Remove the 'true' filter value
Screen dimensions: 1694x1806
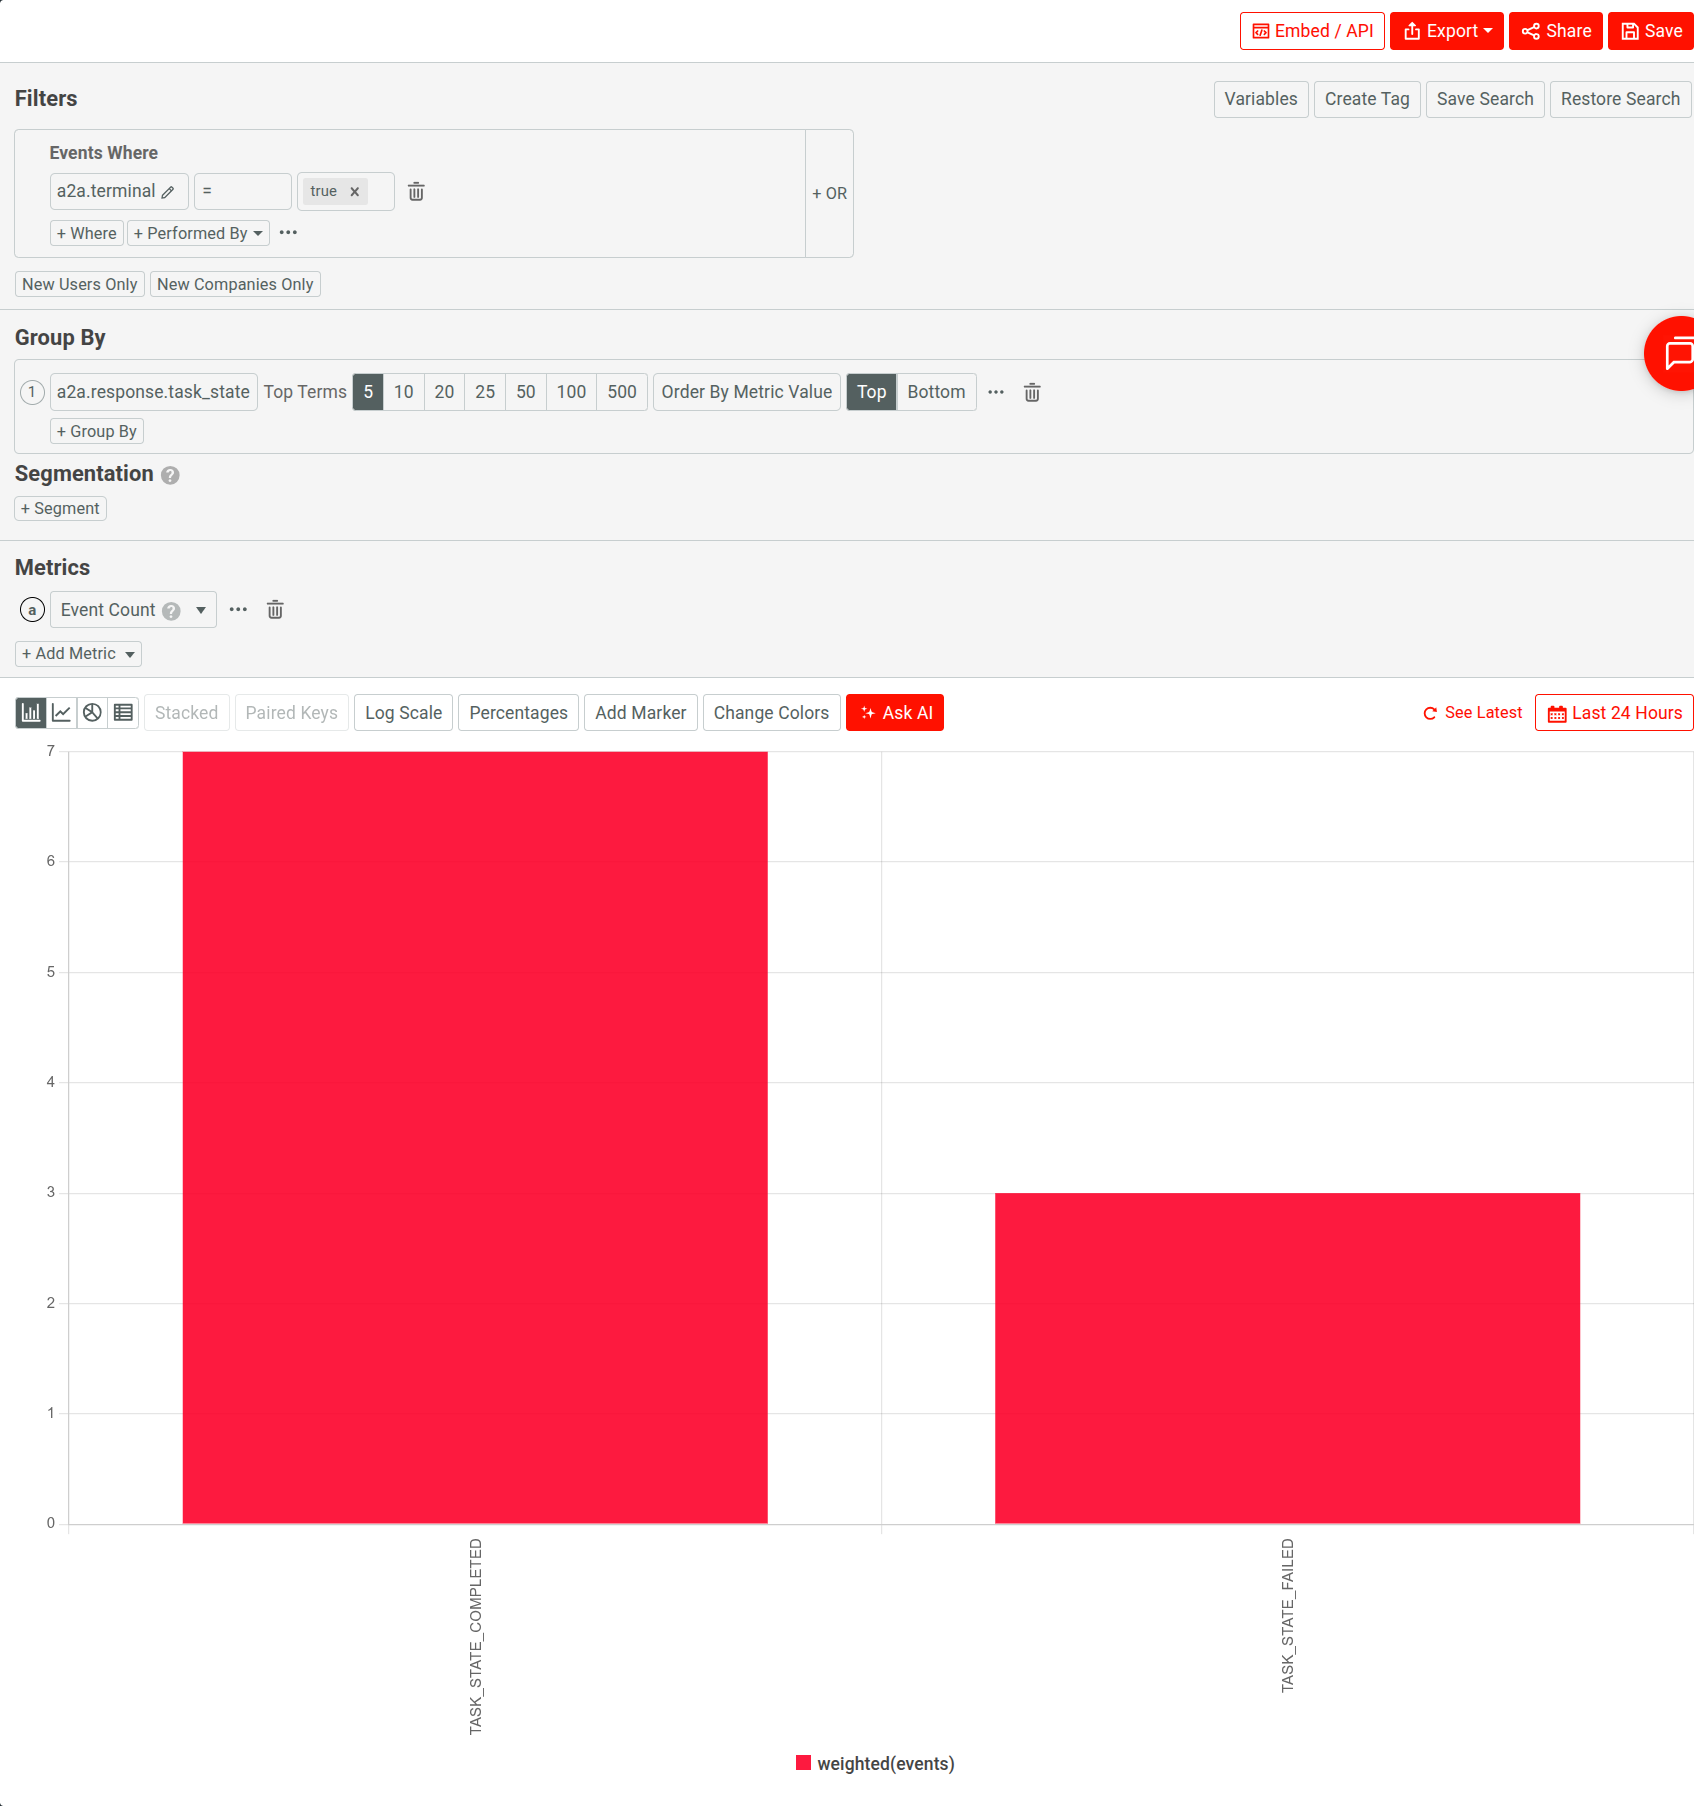pos(354,192)
